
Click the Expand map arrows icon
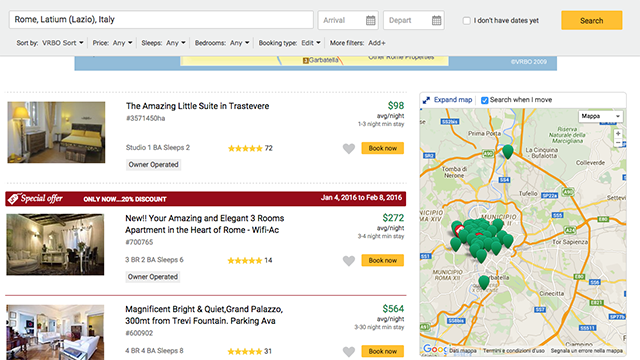[427, 100]
